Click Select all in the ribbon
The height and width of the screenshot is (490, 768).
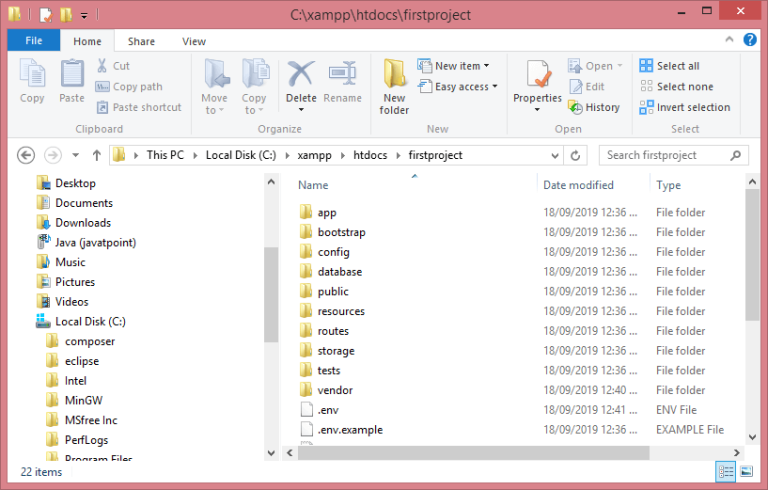670,66
